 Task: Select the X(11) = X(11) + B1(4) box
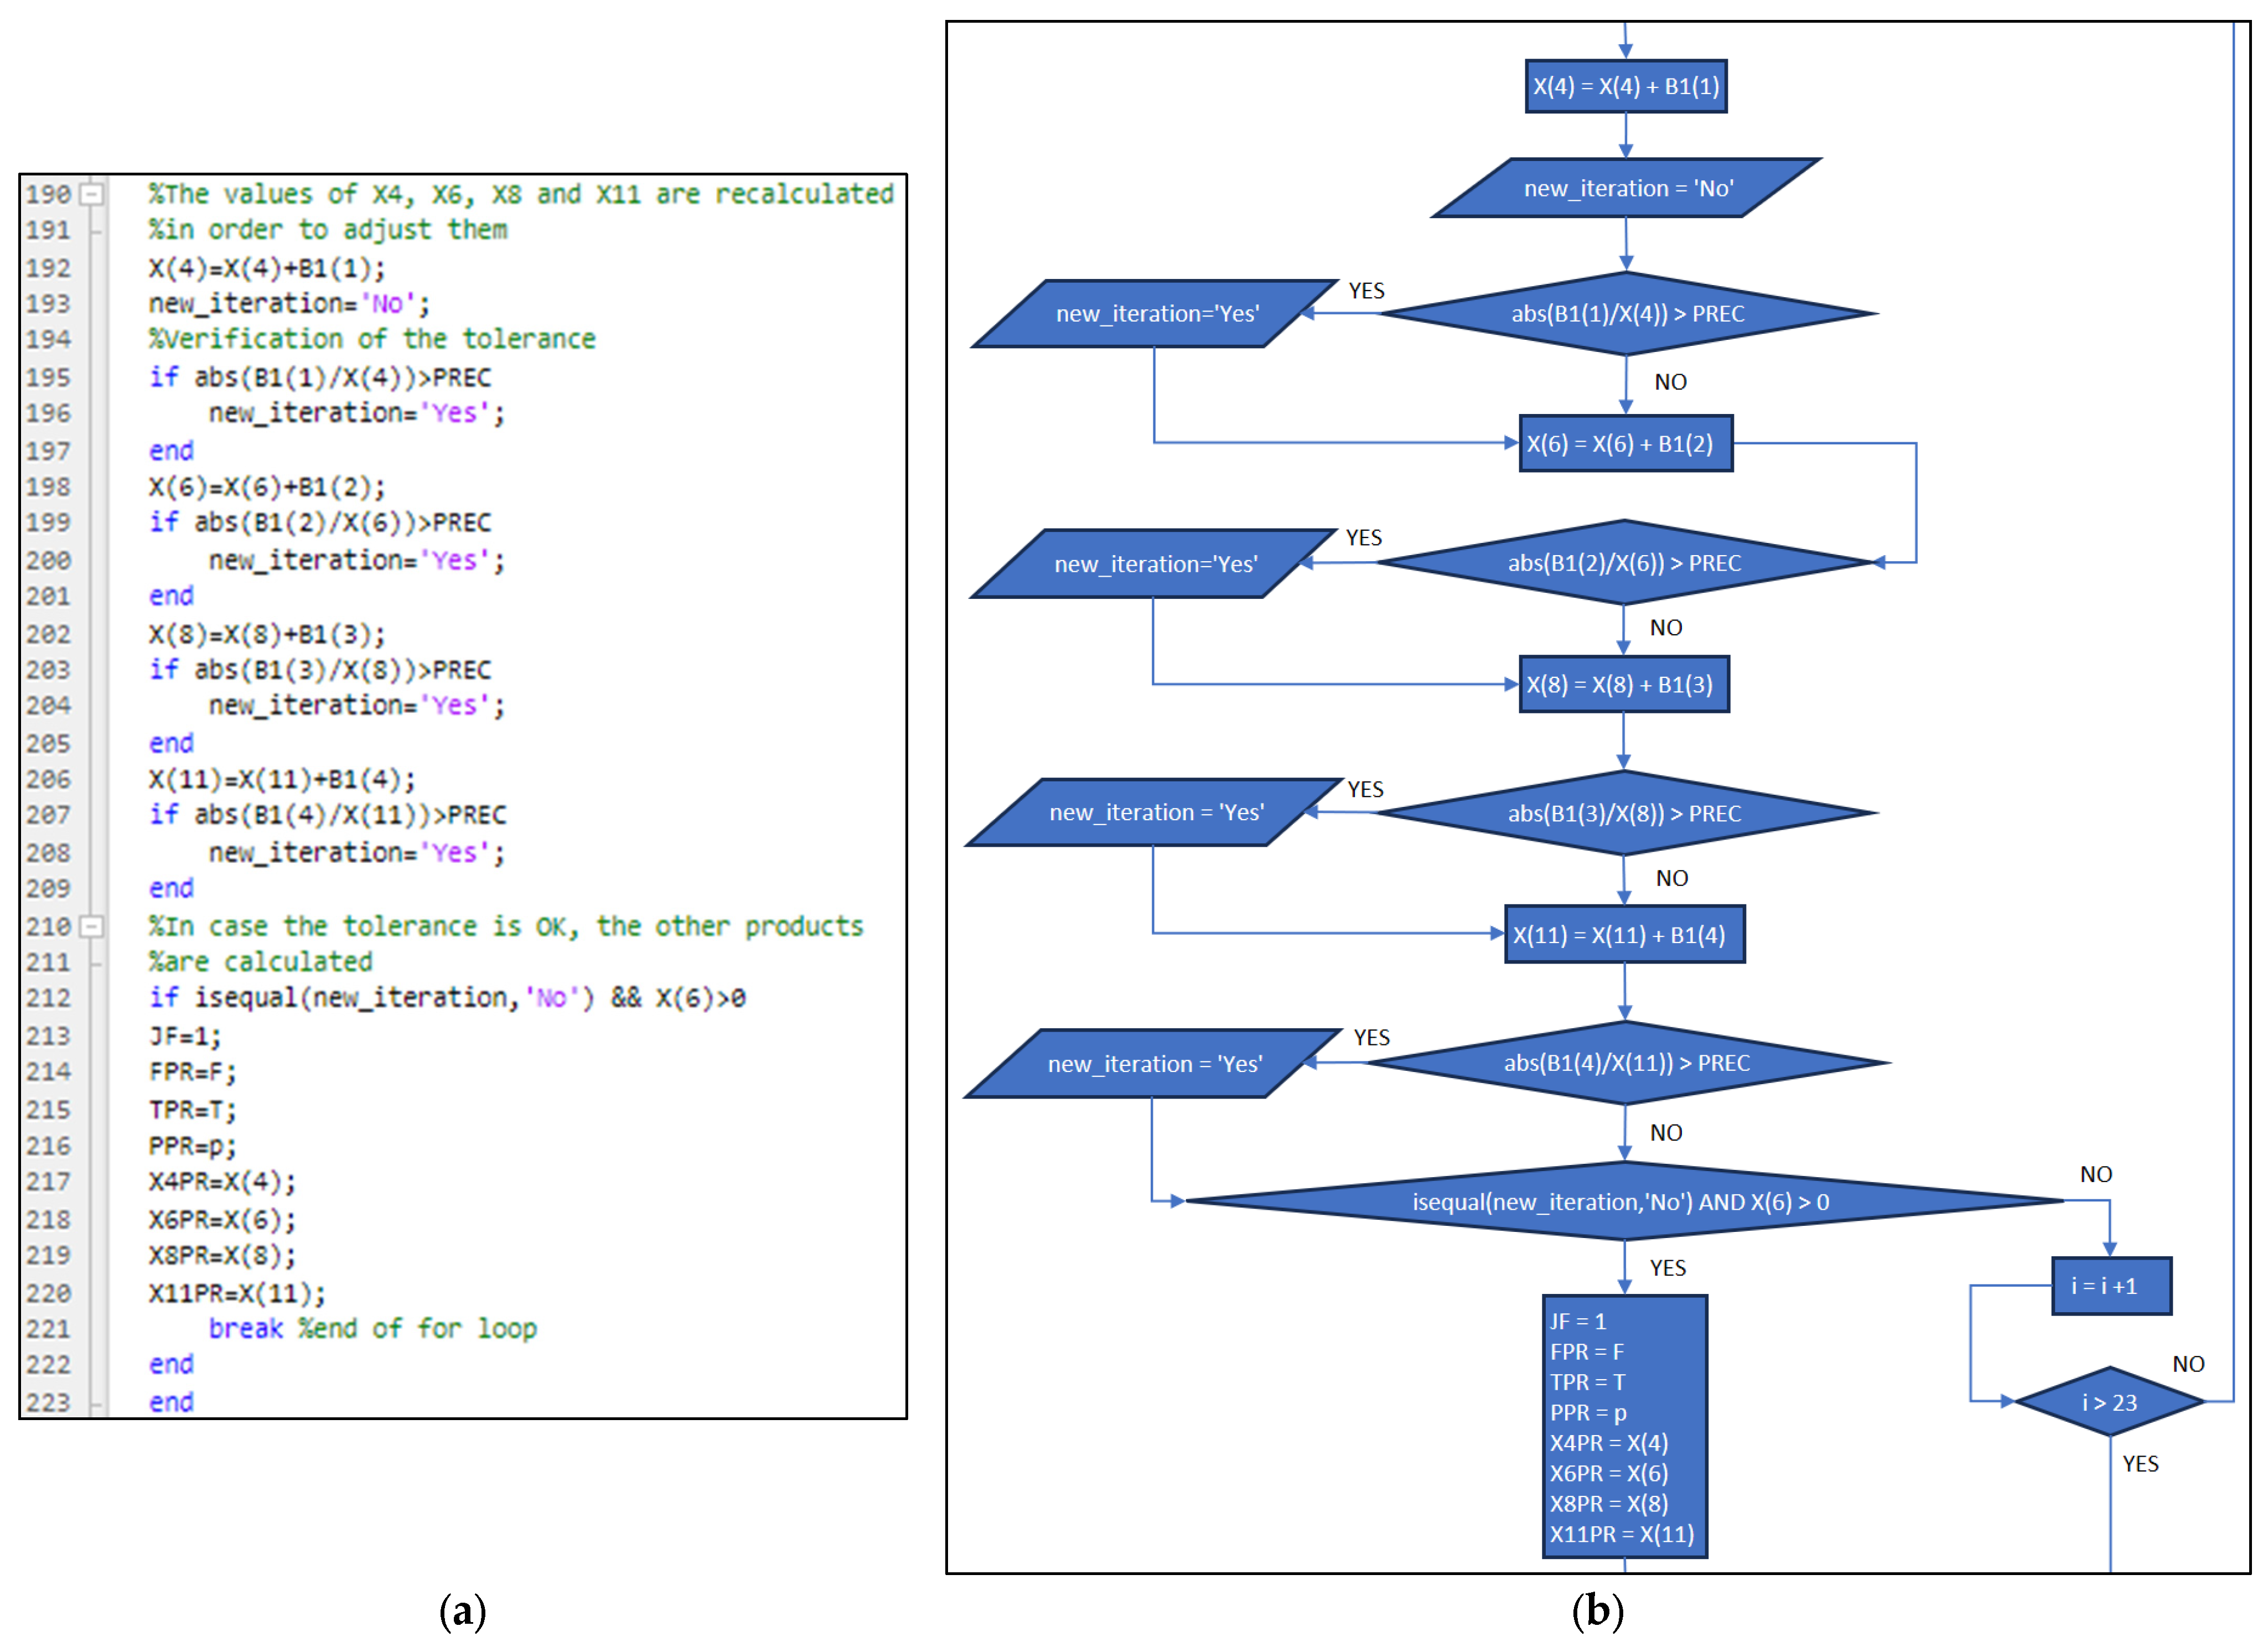[1625, 935]
